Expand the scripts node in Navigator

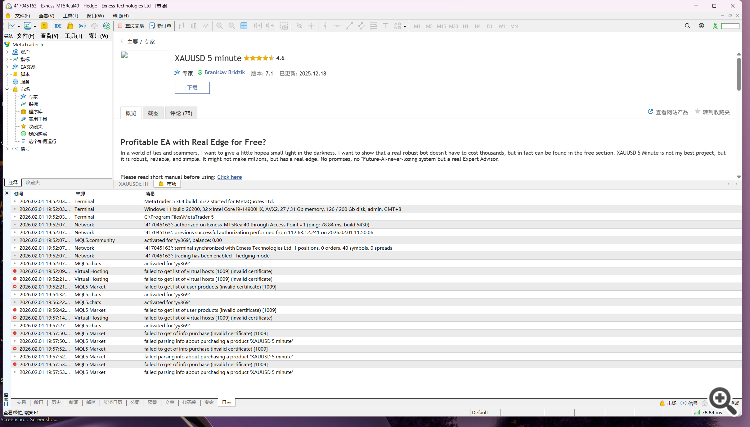pyautogui.click(x=7, y=74)
